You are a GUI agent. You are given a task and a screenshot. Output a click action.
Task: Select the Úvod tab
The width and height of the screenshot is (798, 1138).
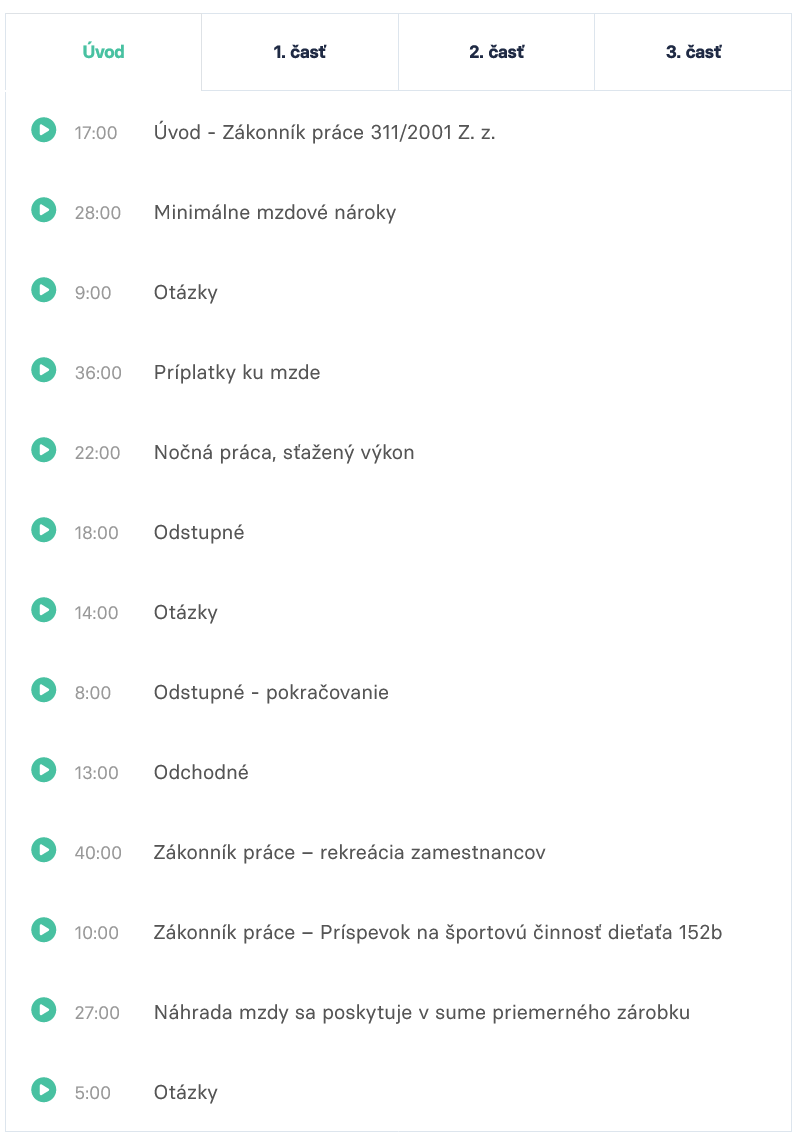point(103,52)
